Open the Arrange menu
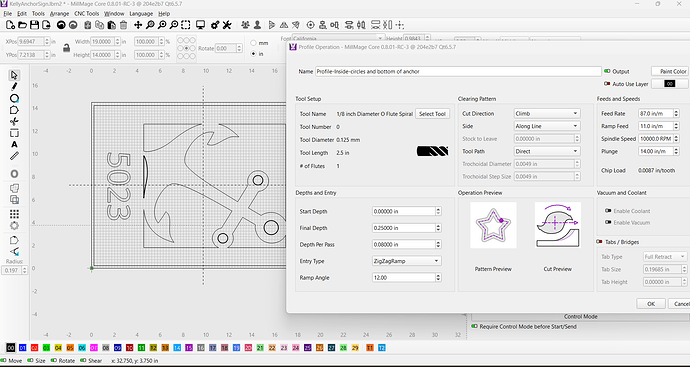This screenshot has width=690, height=367. [59, 14]
